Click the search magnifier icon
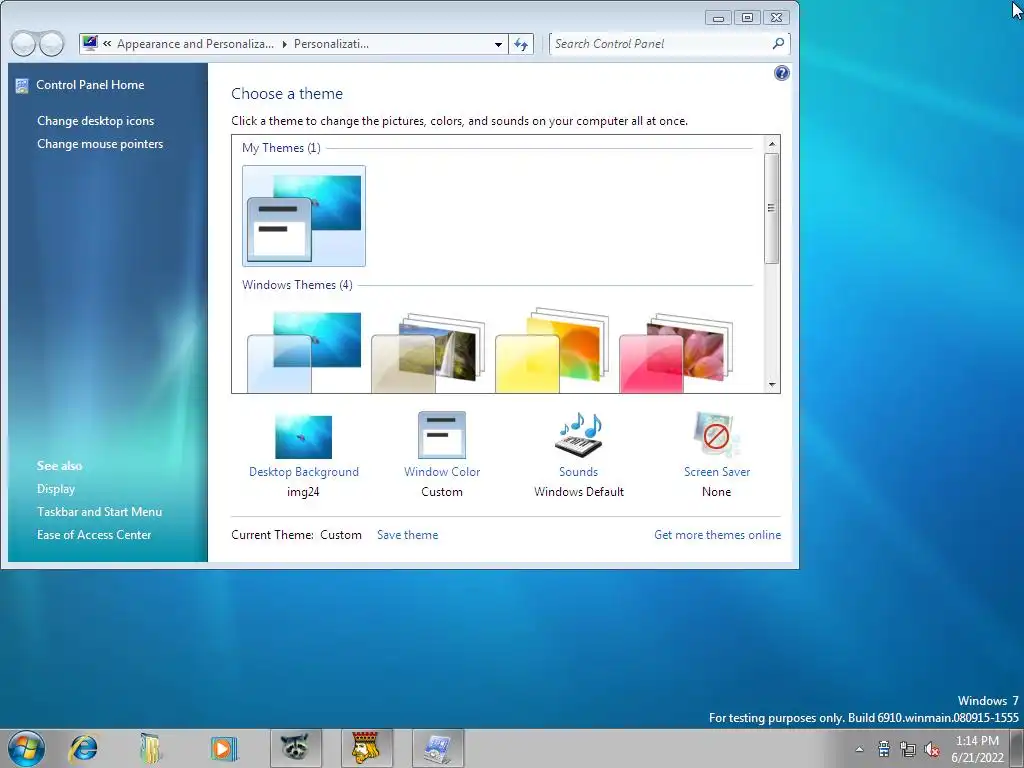 [778, 44]
